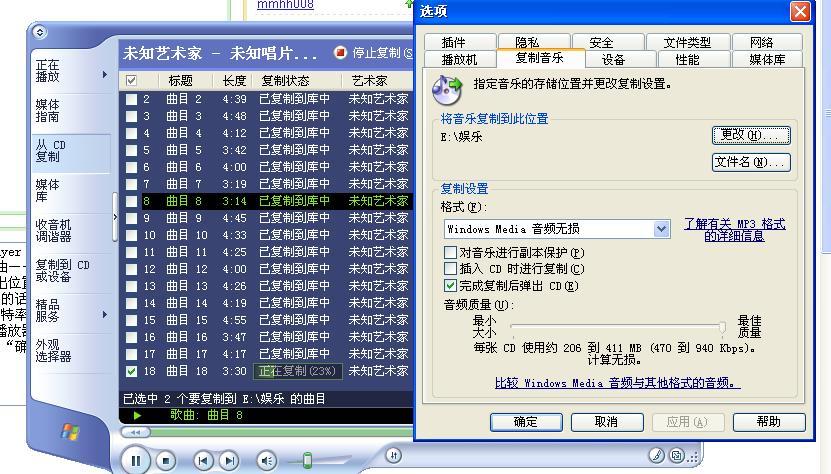Close the Options dialog

click(800, 11)
